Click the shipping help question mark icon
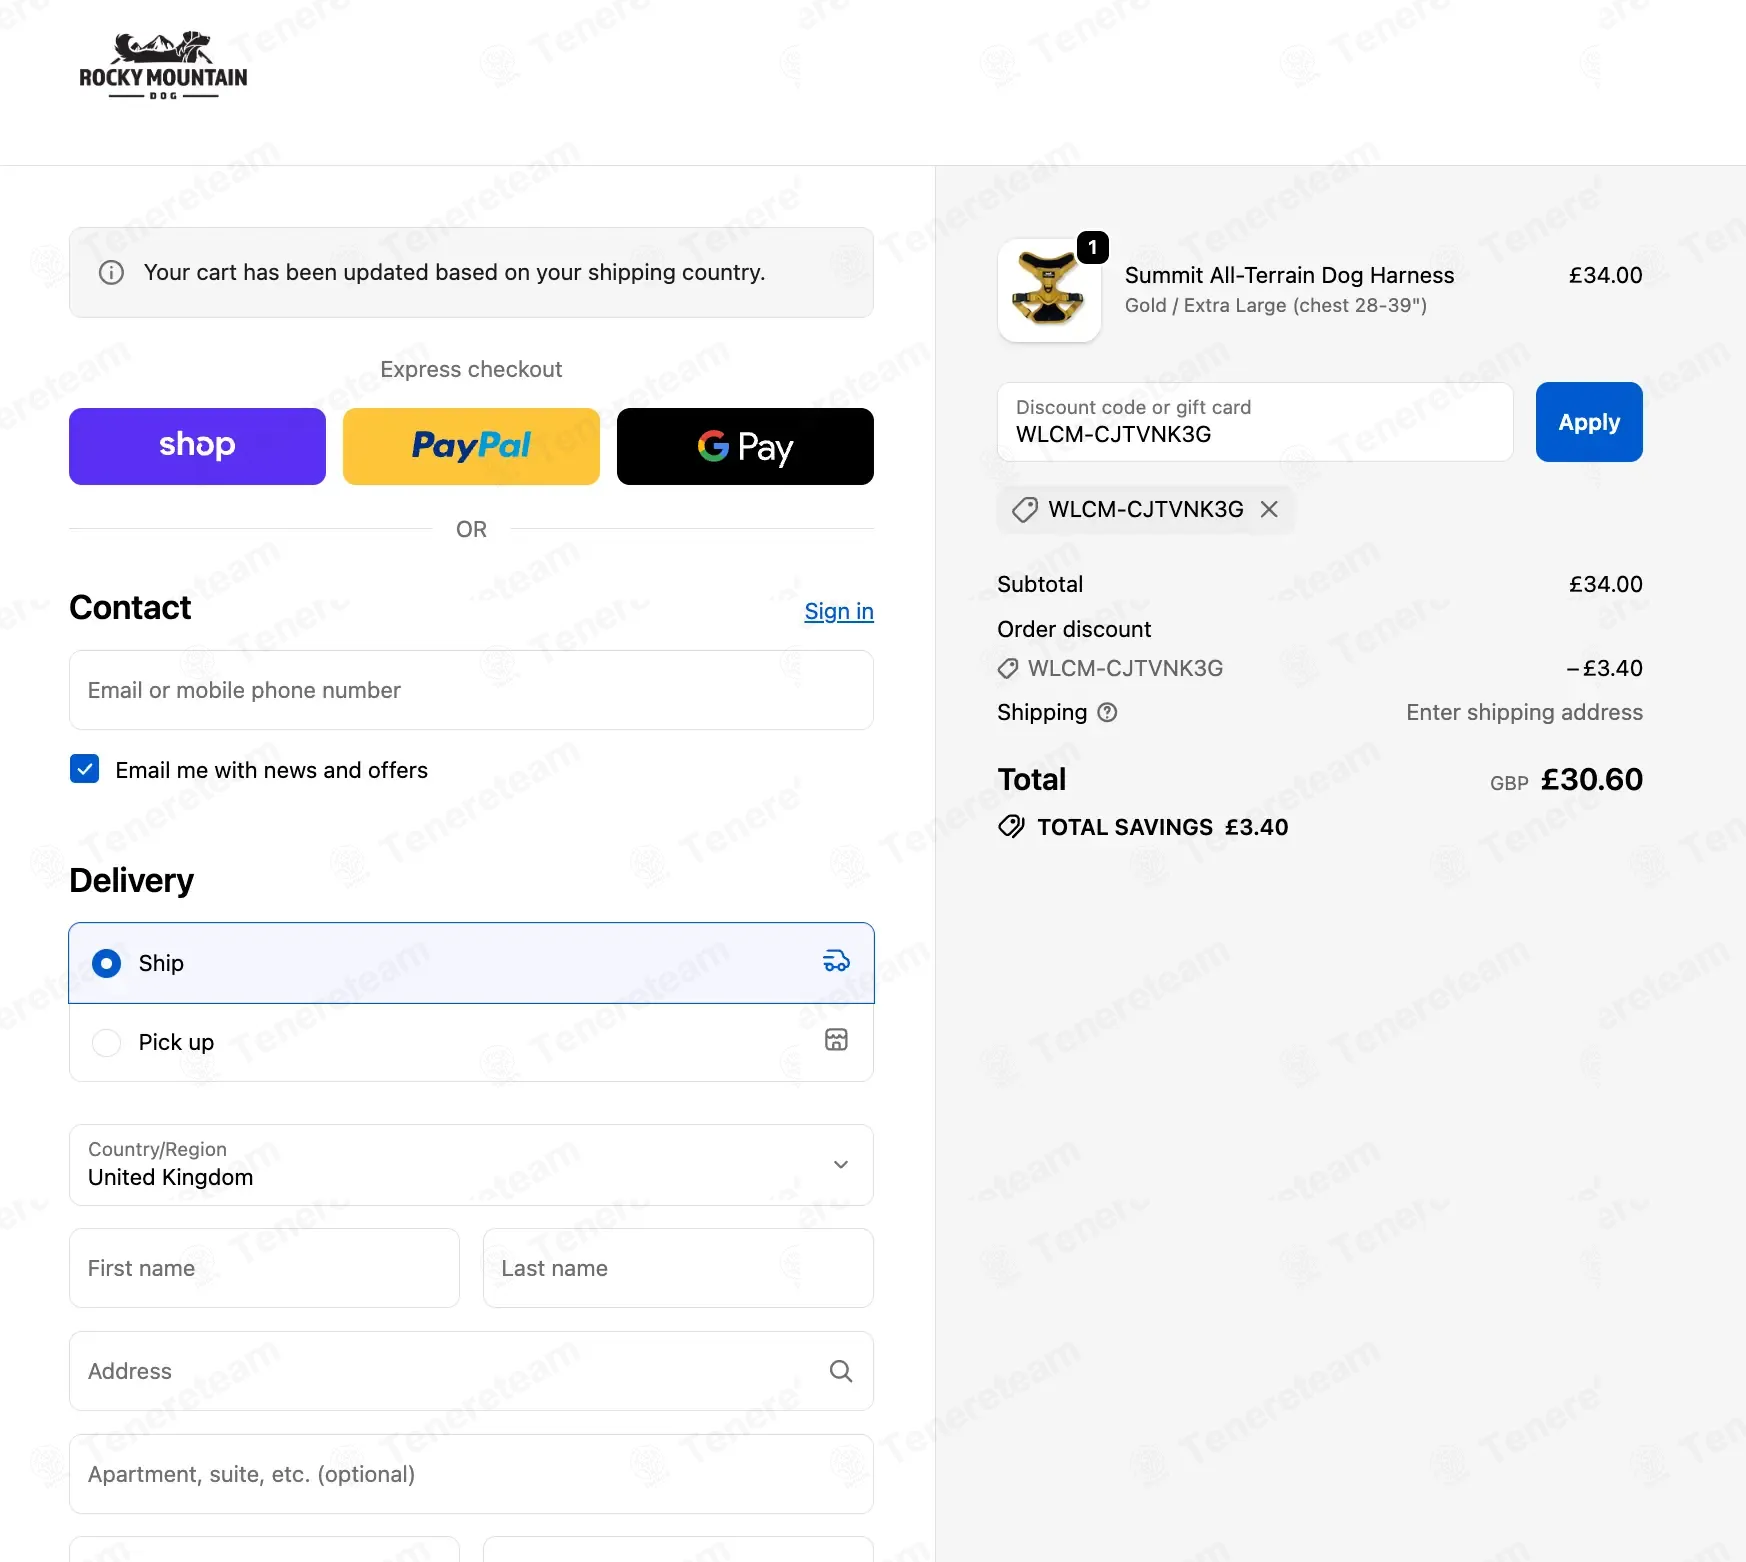 pyautogui.click(x=1107, y=713)
